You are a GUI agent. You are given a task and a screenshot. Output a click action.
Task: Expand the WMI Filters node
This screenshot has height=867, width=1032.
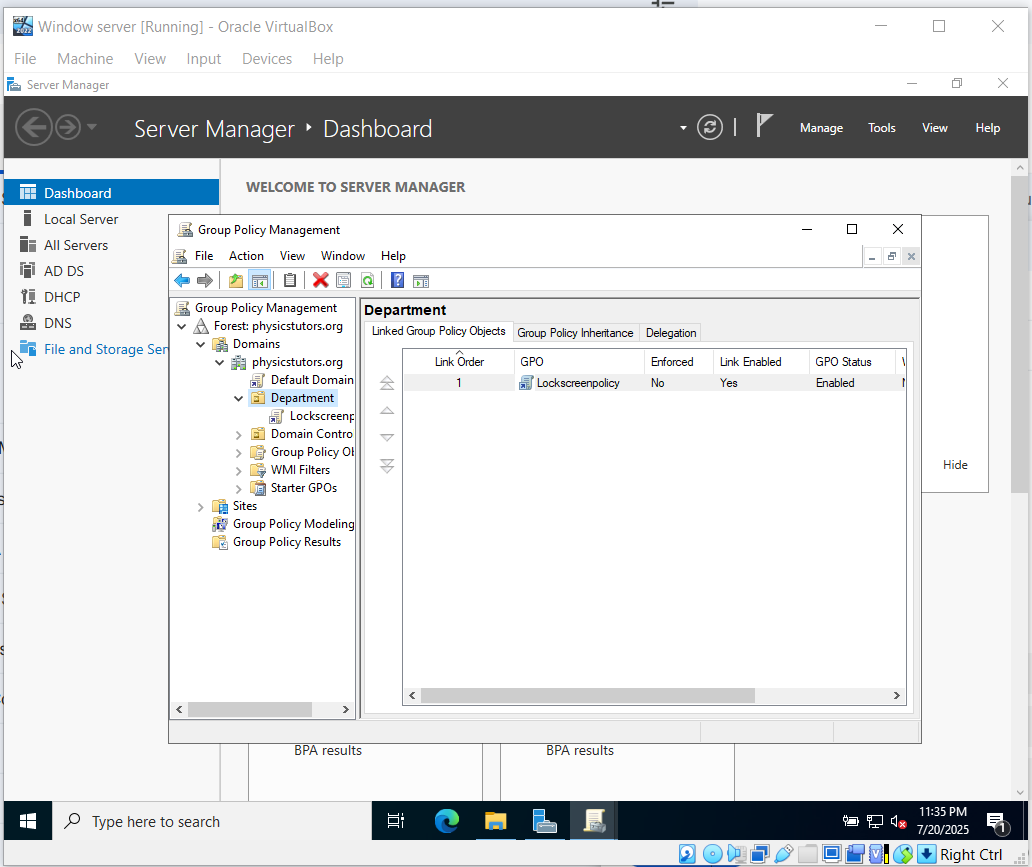click(x=239, y=470)
